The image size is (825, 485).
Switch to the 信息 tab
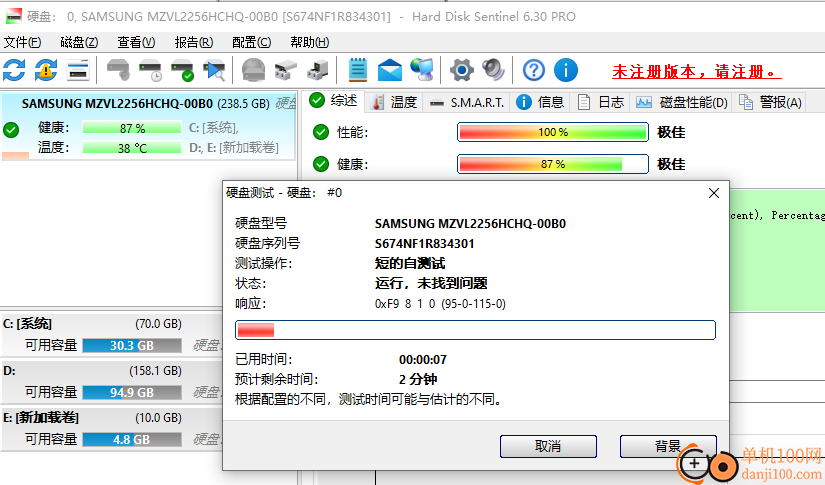pyautogui.click(x=540, y=102)
